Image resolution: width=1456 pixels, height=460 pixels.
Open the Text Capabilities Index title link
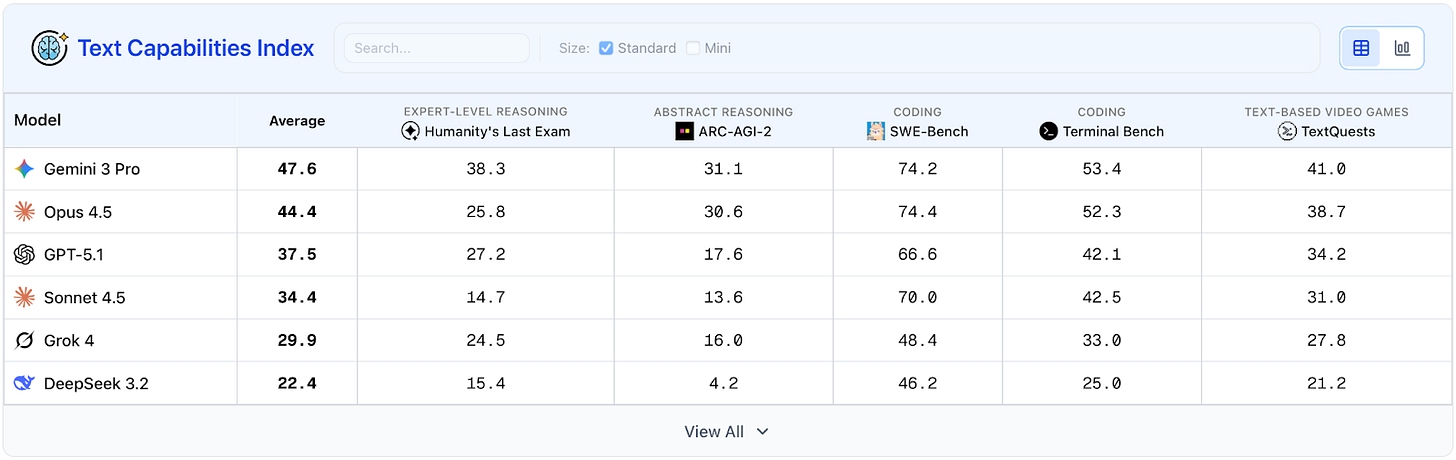tap(196, 48)
